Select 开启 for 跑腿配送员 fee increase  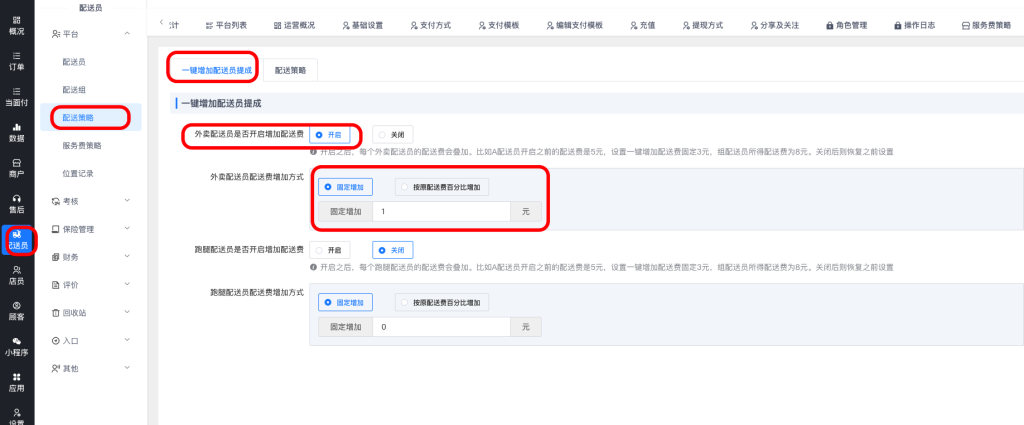click(x=332, y=250)
